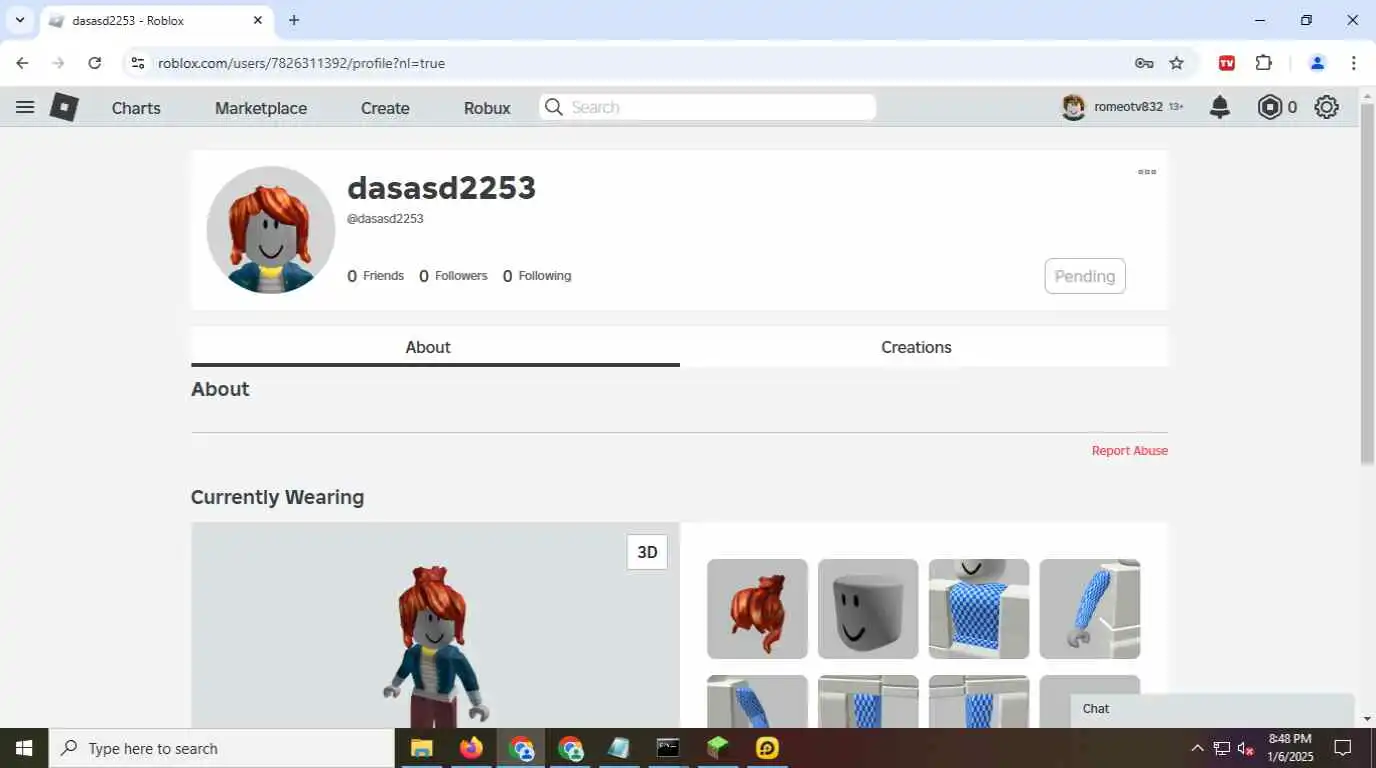Bookmark this page with the star

click(1177, 63)
